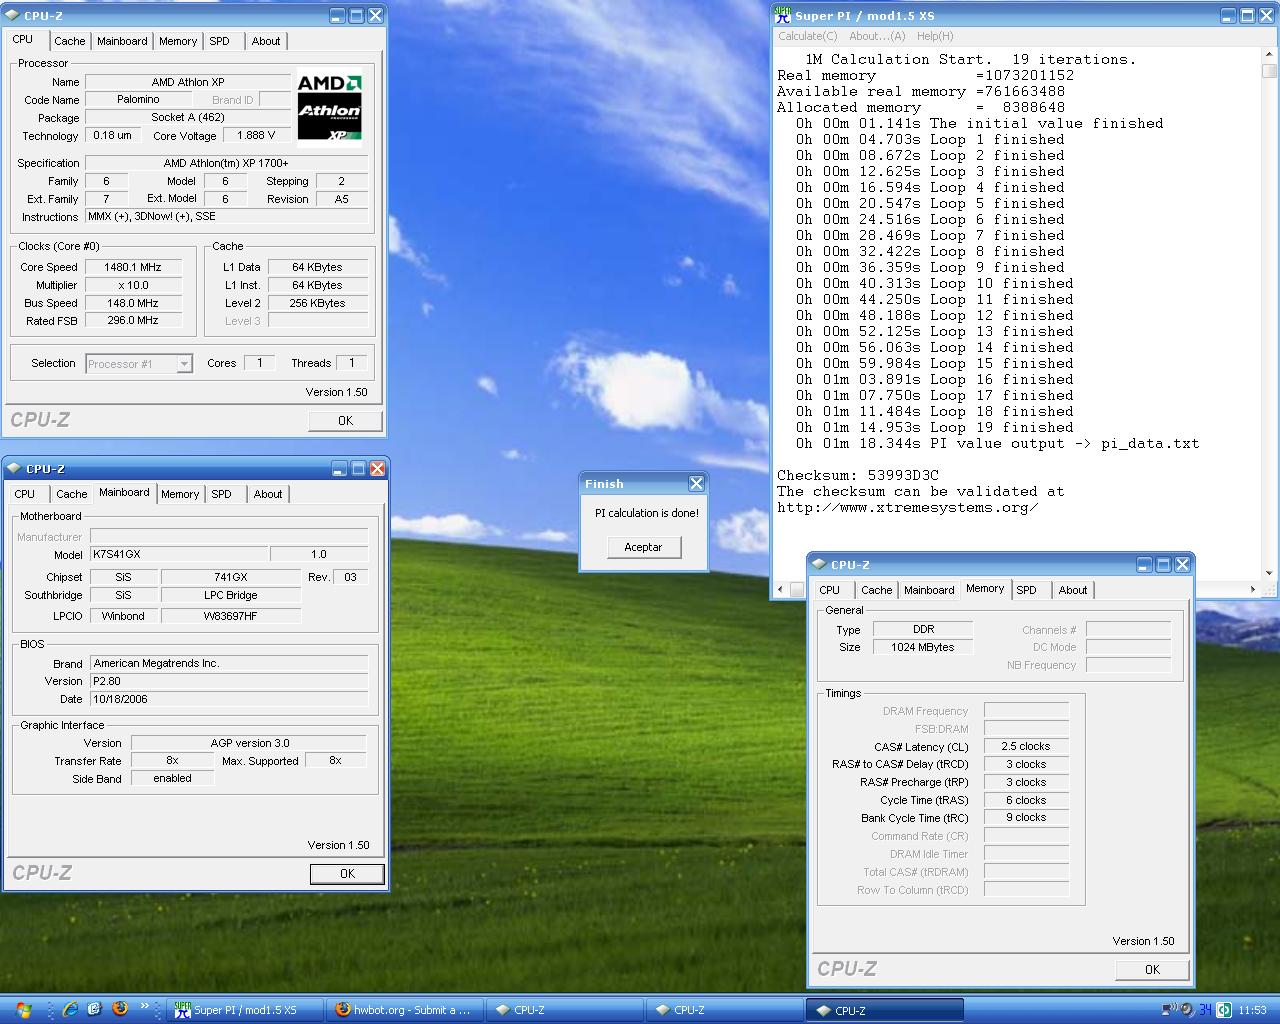The image size is (1280, 1024).
Task: Maximize the Super PI window
Action: [1247, 15]
